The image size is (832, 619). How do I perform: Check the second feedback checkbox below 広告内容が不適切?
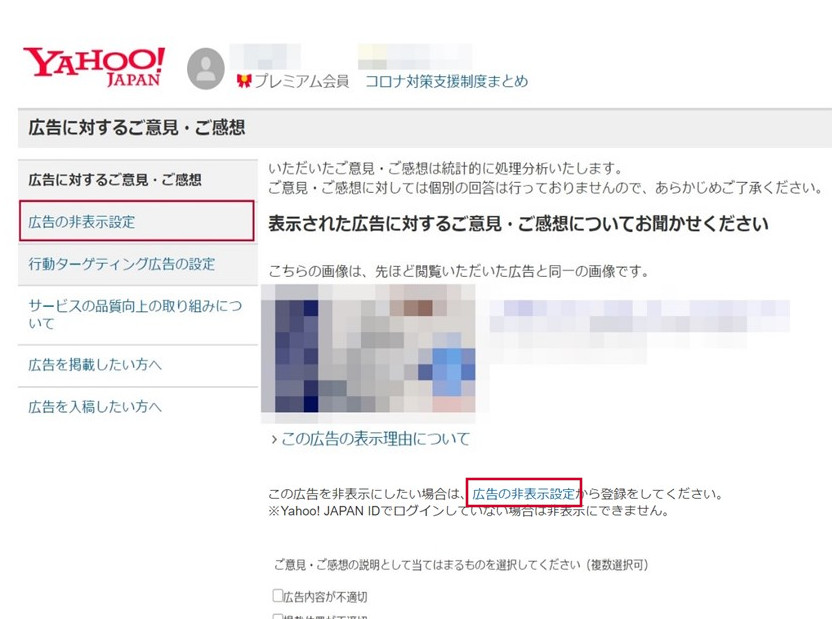click(x=276, y=614)
